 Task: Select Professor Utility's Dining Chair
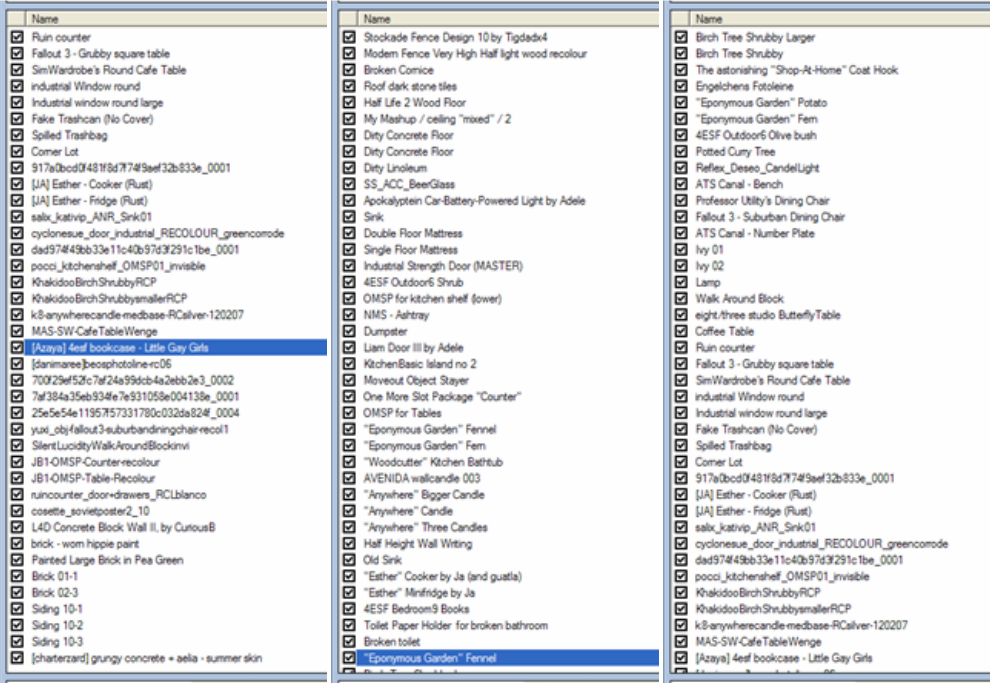[x=763, y=201]
